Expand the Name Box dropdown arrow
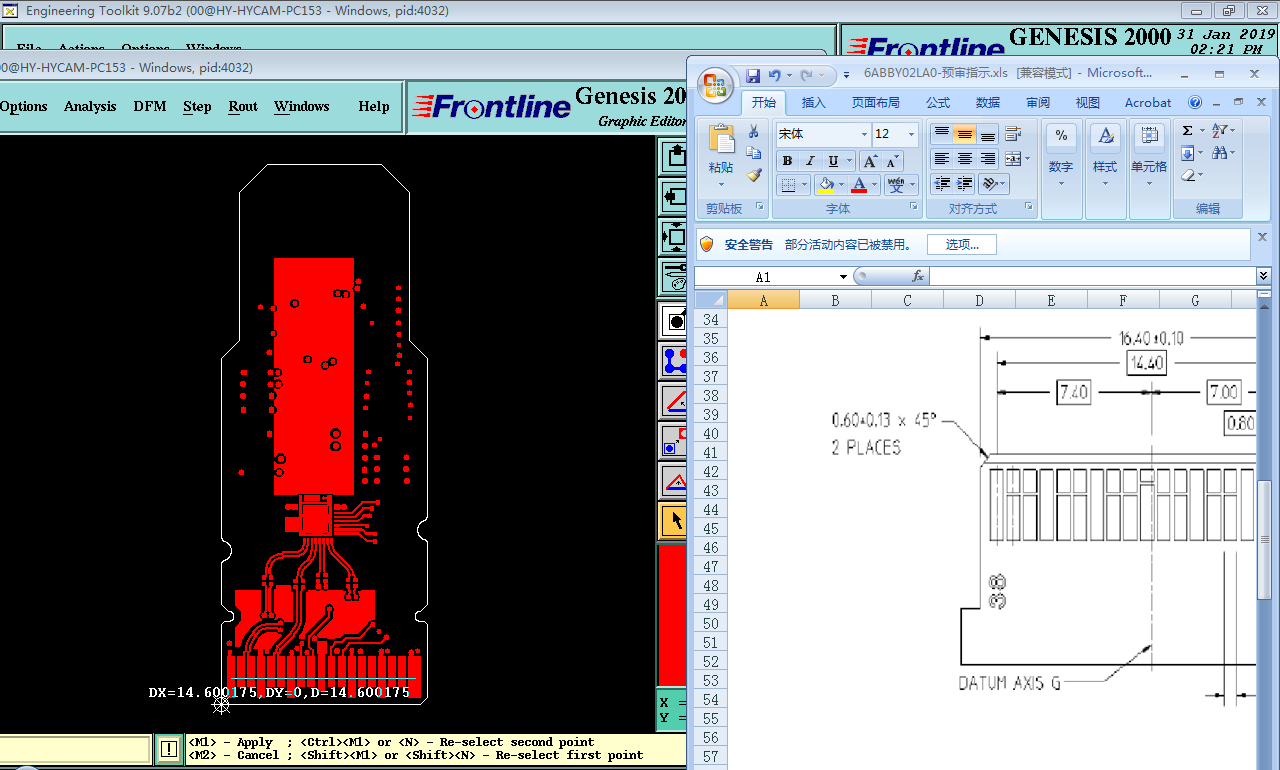The height and width of the screenshot is (770, 1280). click(843, 277)
